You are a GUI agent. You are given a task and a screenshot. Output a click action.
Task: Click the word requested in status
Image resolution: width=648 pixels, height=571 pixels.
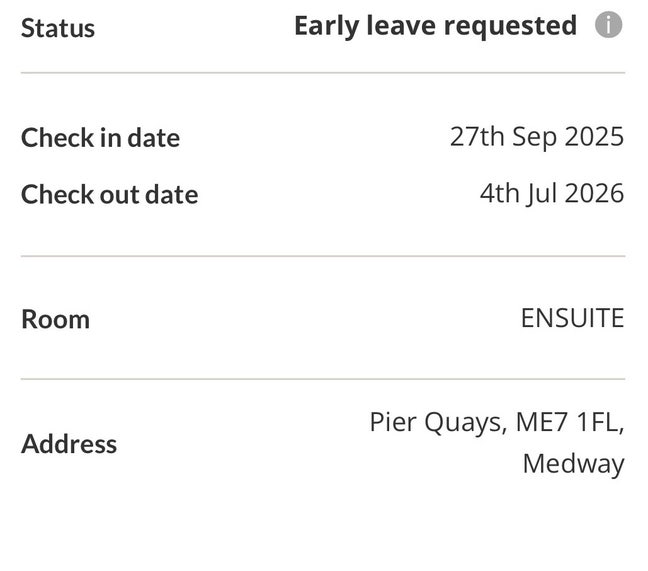[x=510, y=27]
